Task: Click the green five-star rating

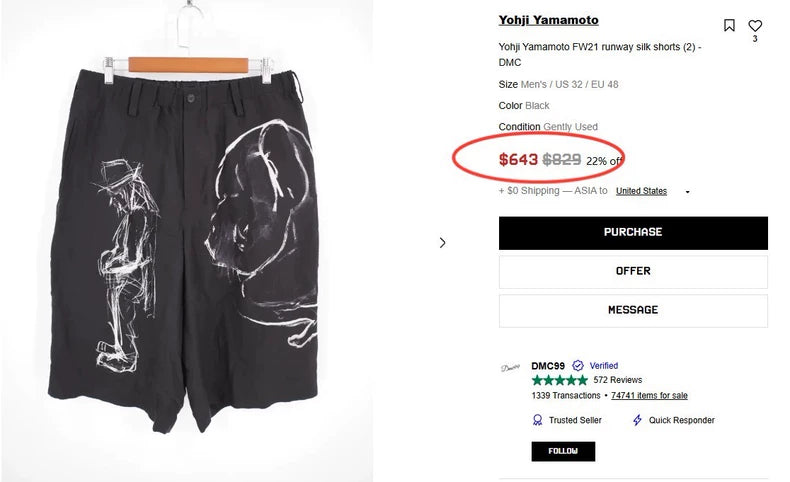Action: tap(559, 380)
